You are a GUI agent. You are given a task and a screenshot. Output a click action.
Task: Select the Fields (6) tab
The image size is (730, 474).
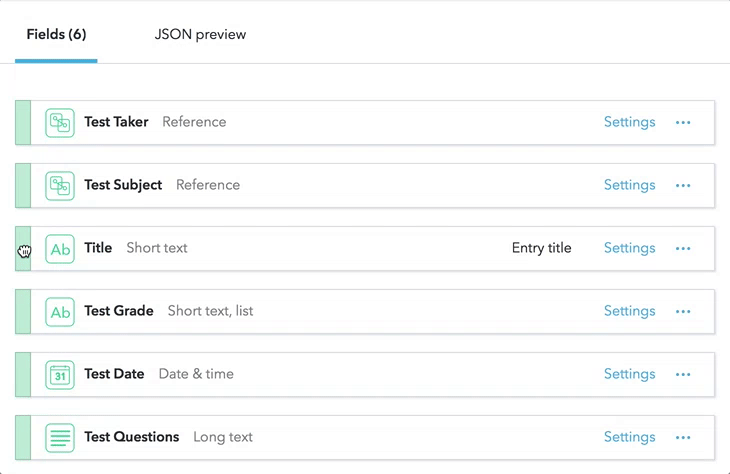56,34
